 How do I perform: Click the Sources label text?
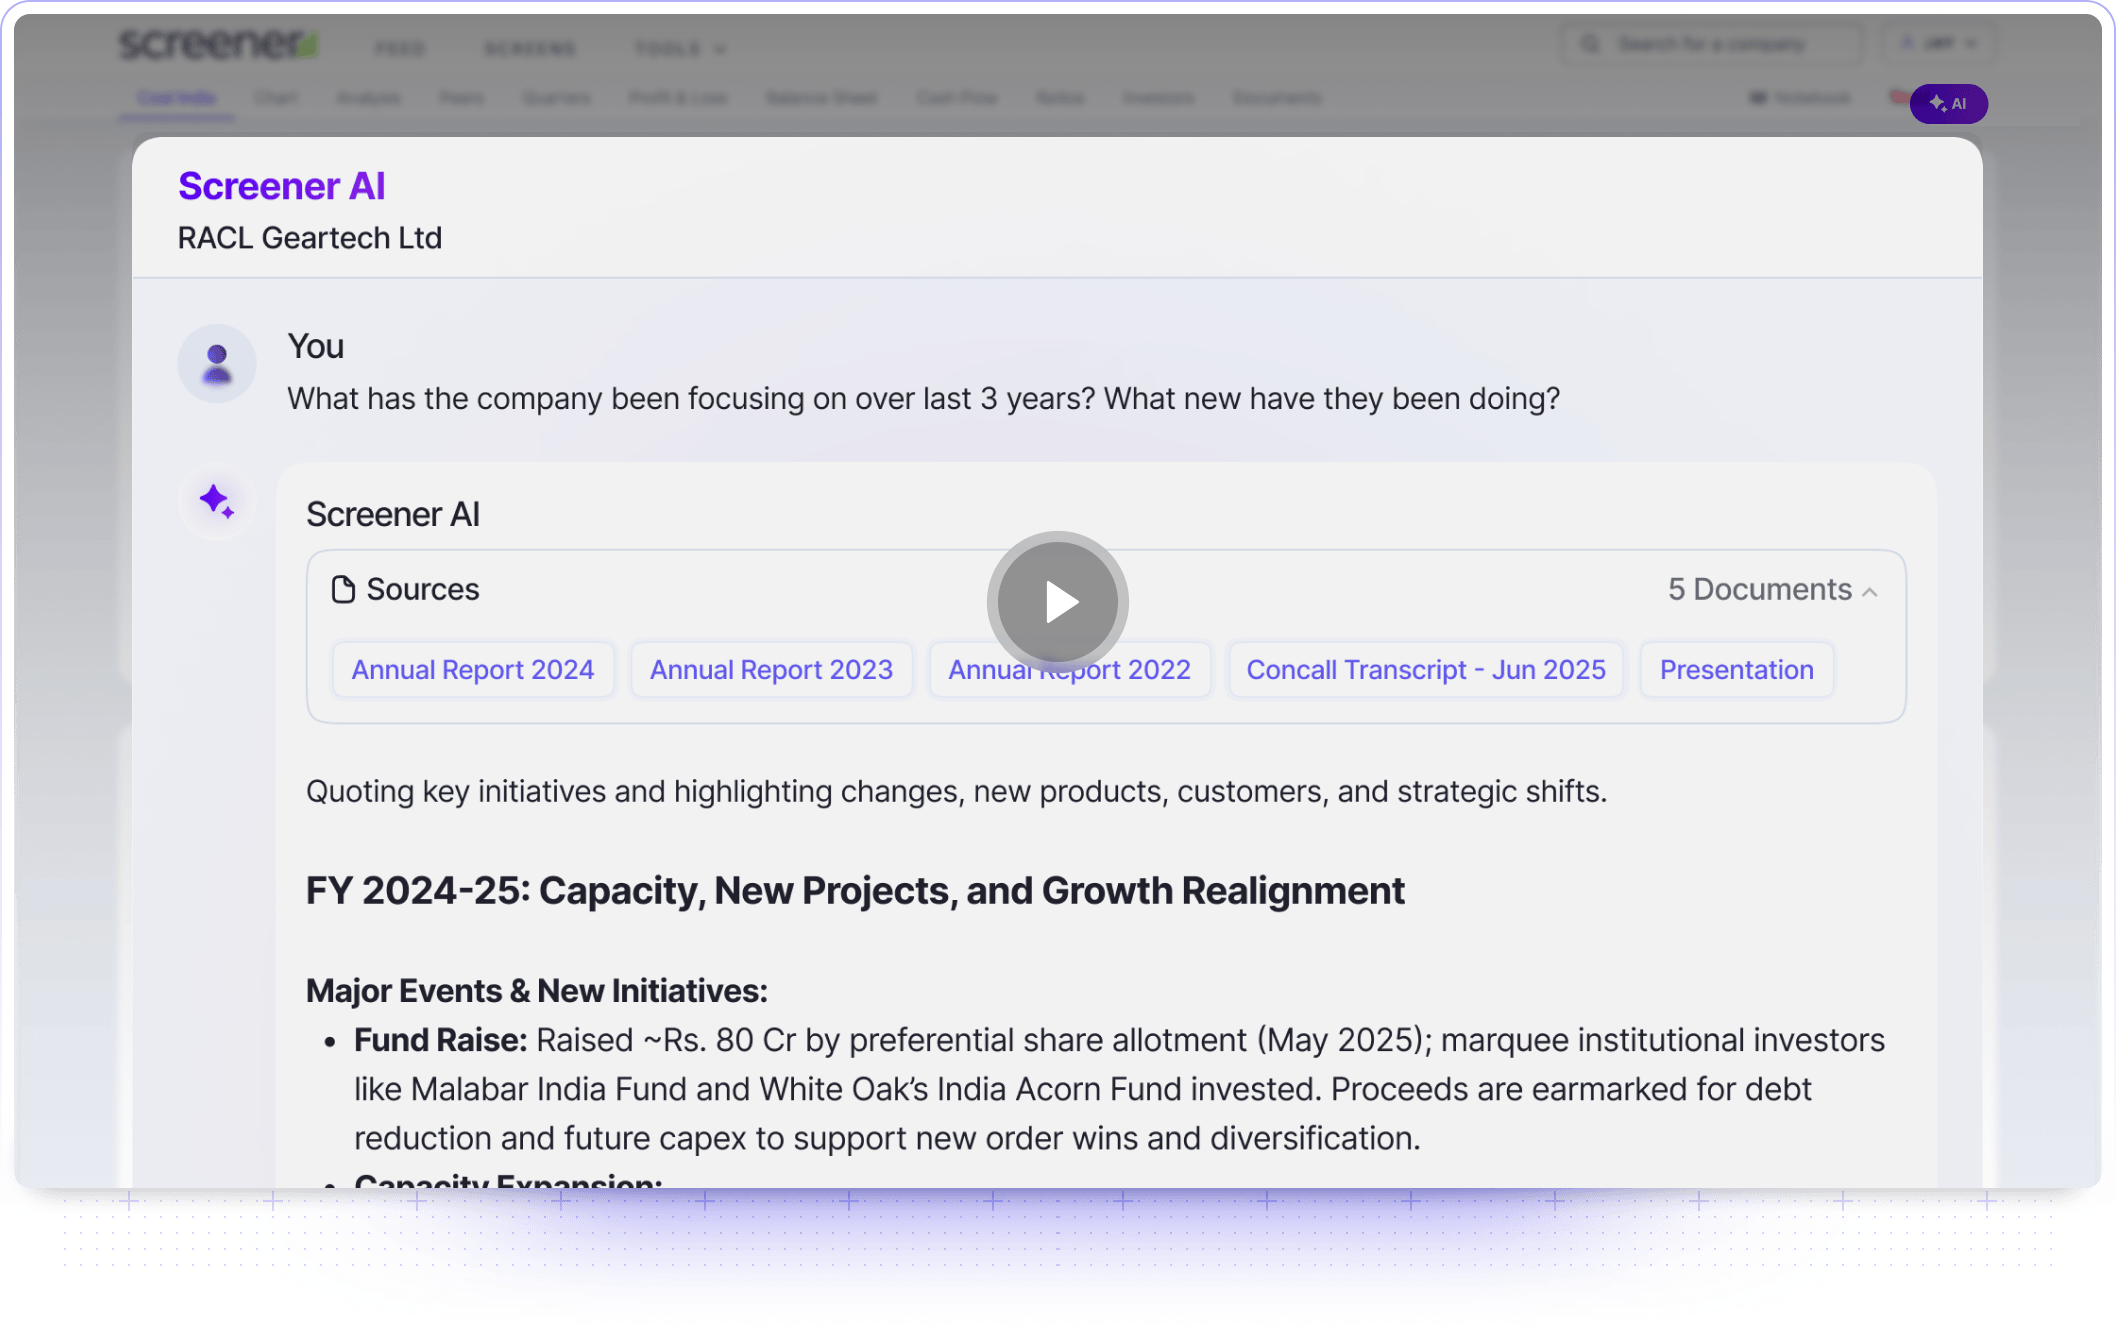[423, 589]
